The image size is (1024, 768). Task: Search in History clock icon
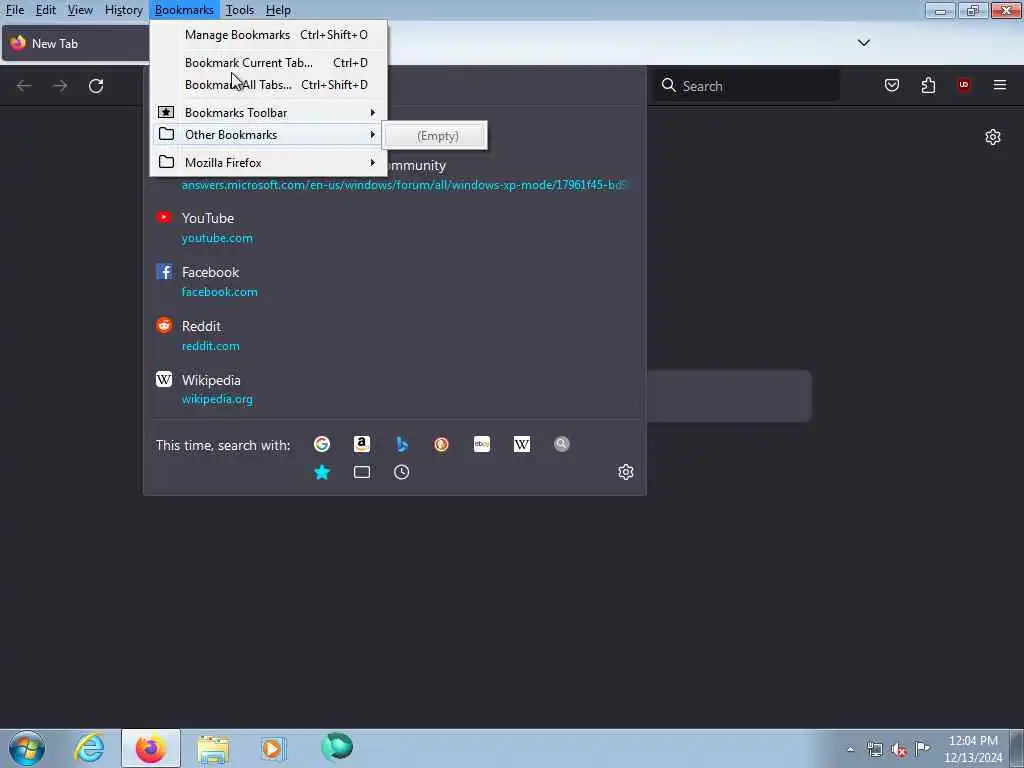[x=402, y=472]
